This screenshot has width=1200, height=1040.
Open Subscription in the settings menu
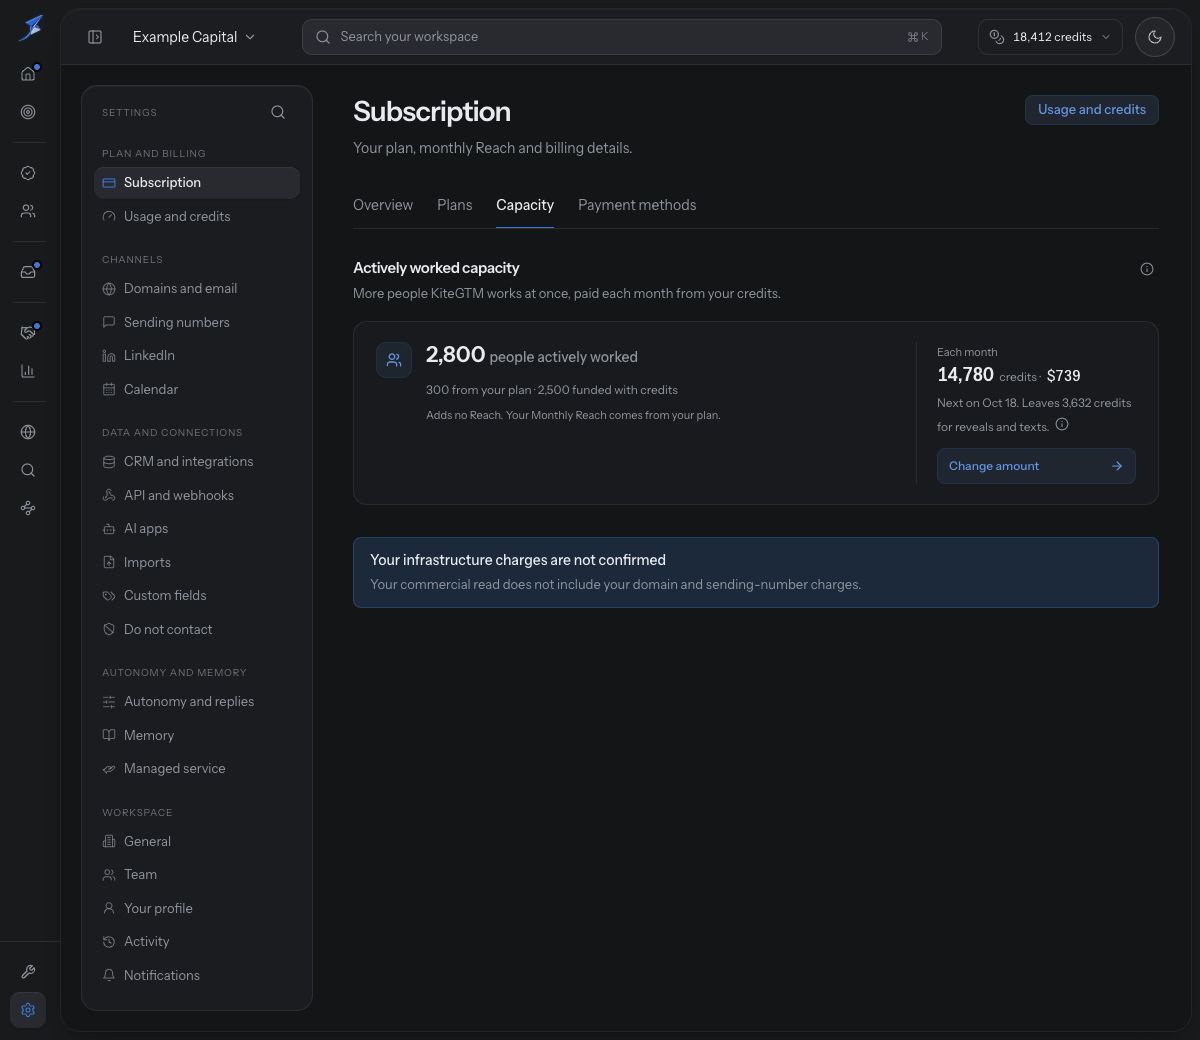click(x=197, y=183)
